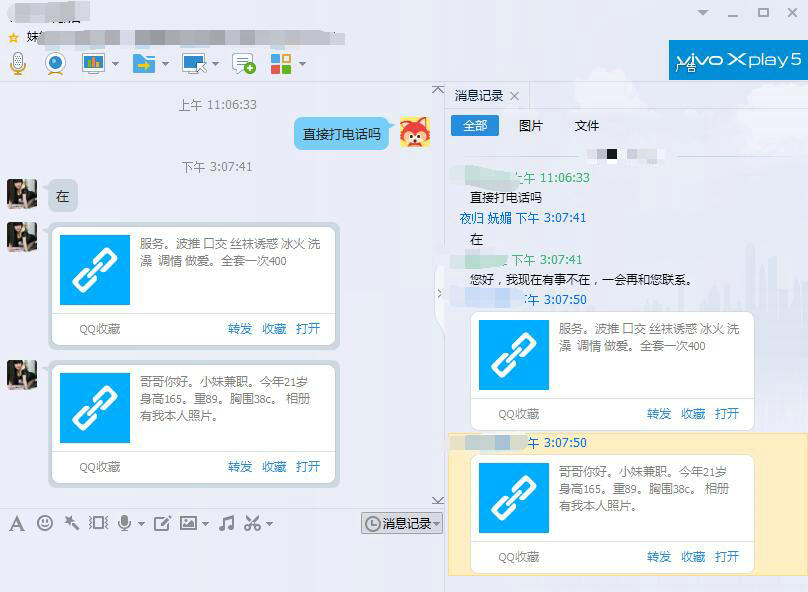Switch to the 文件 tab in message records
The image size is (808, 592).
588,126
